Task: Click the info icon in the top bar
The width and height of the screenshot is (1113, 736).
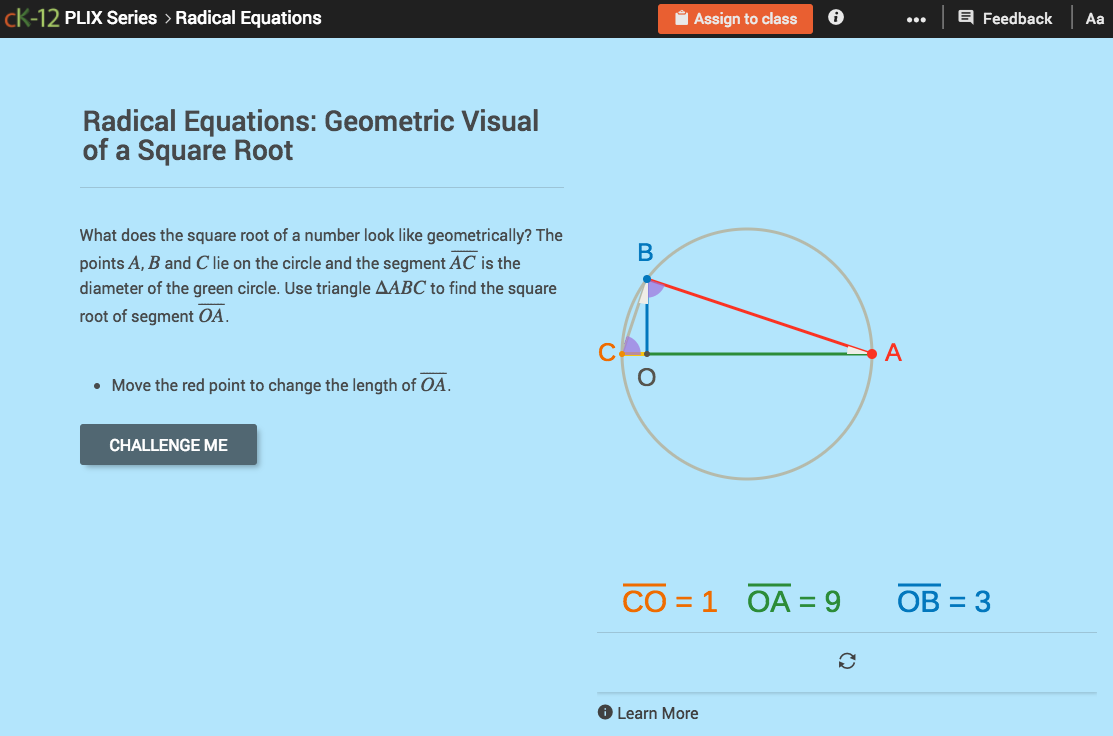Action: (x=835, y=18)
